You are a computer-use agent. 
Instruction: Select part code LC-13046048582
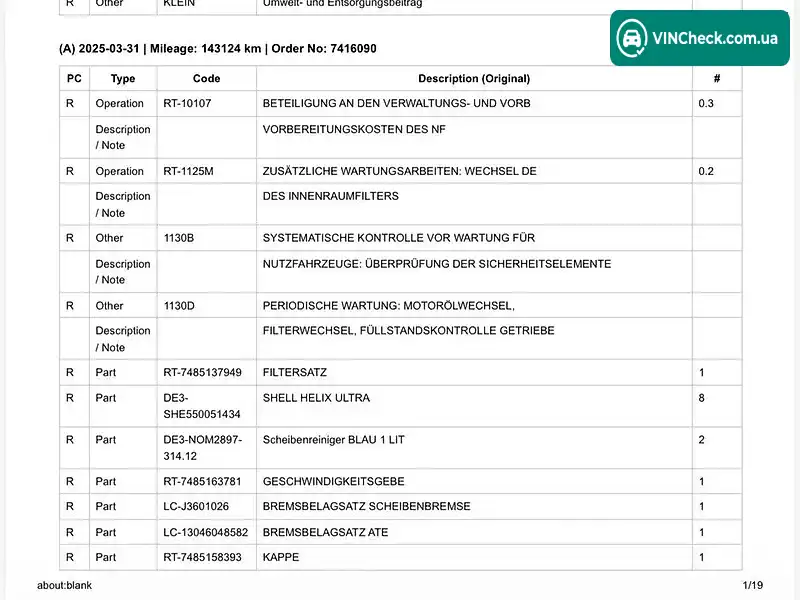pyautogui.click(x=206, y=533)
